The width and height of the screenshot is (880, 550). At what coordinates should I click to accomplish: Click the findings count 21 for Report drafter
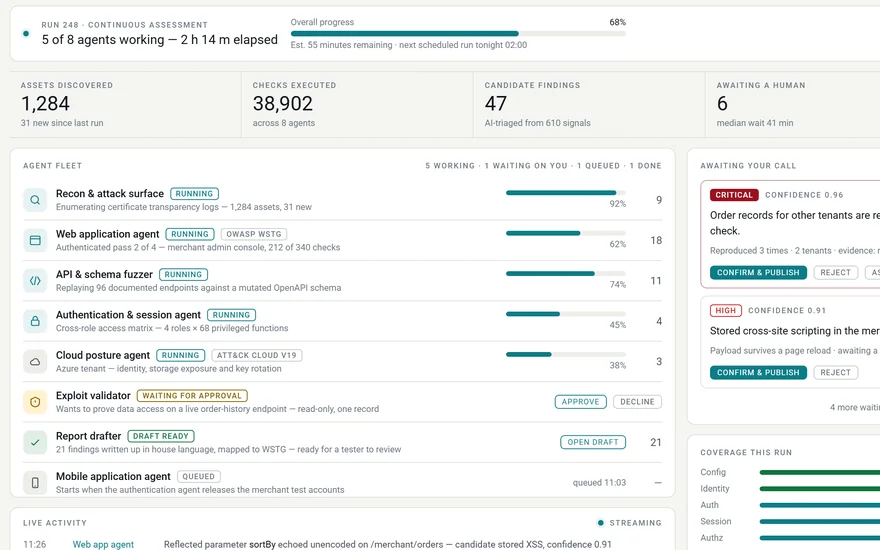656,442
